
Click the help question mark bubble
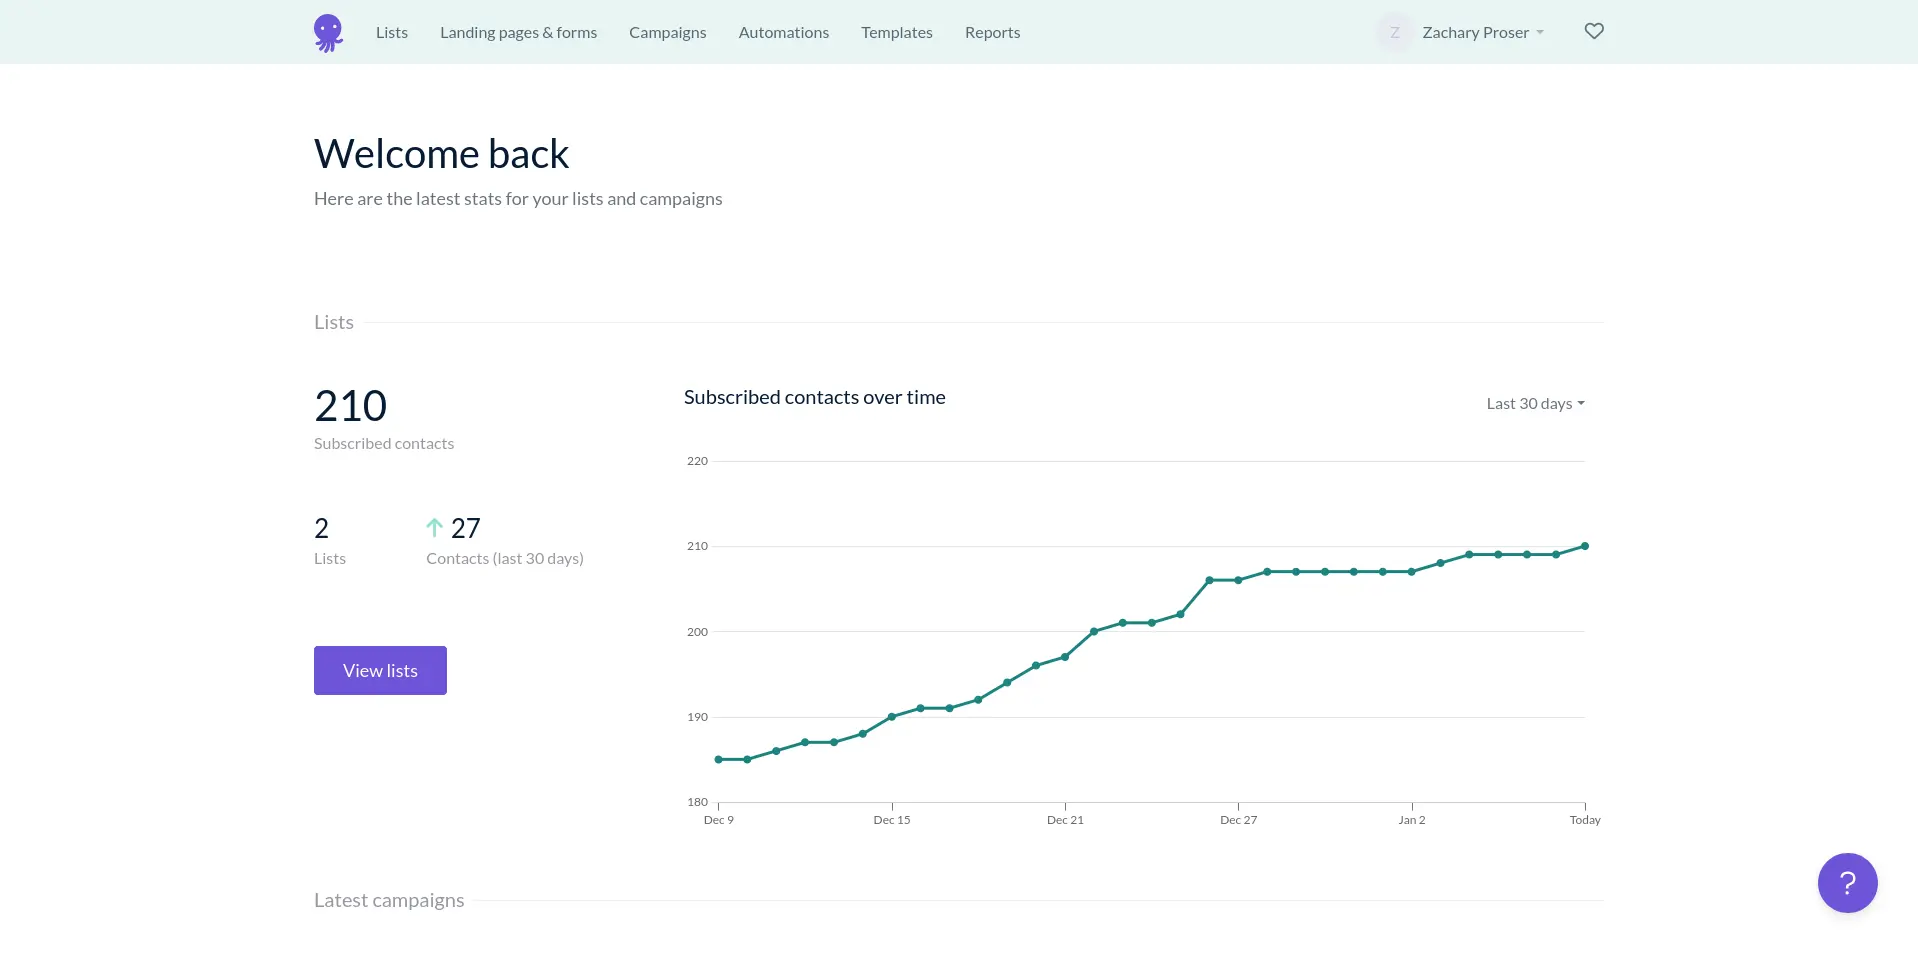tap(1846, 883)
